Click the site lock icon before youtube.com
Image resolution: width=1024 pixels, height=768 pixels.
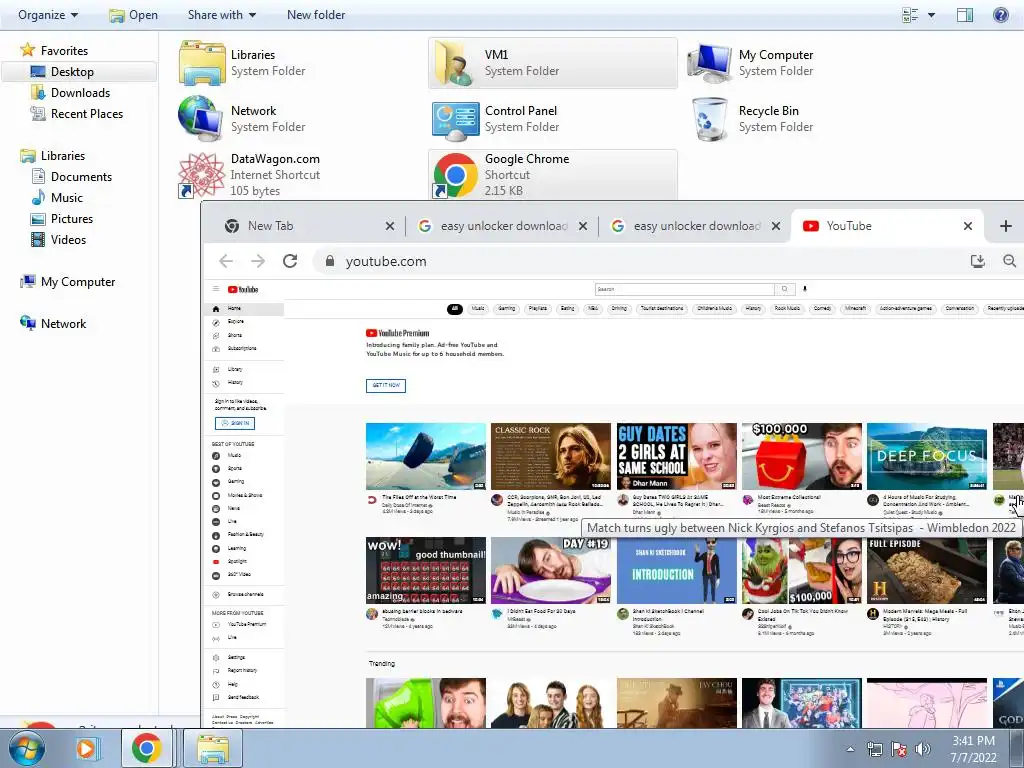click(x=330, y=261)
